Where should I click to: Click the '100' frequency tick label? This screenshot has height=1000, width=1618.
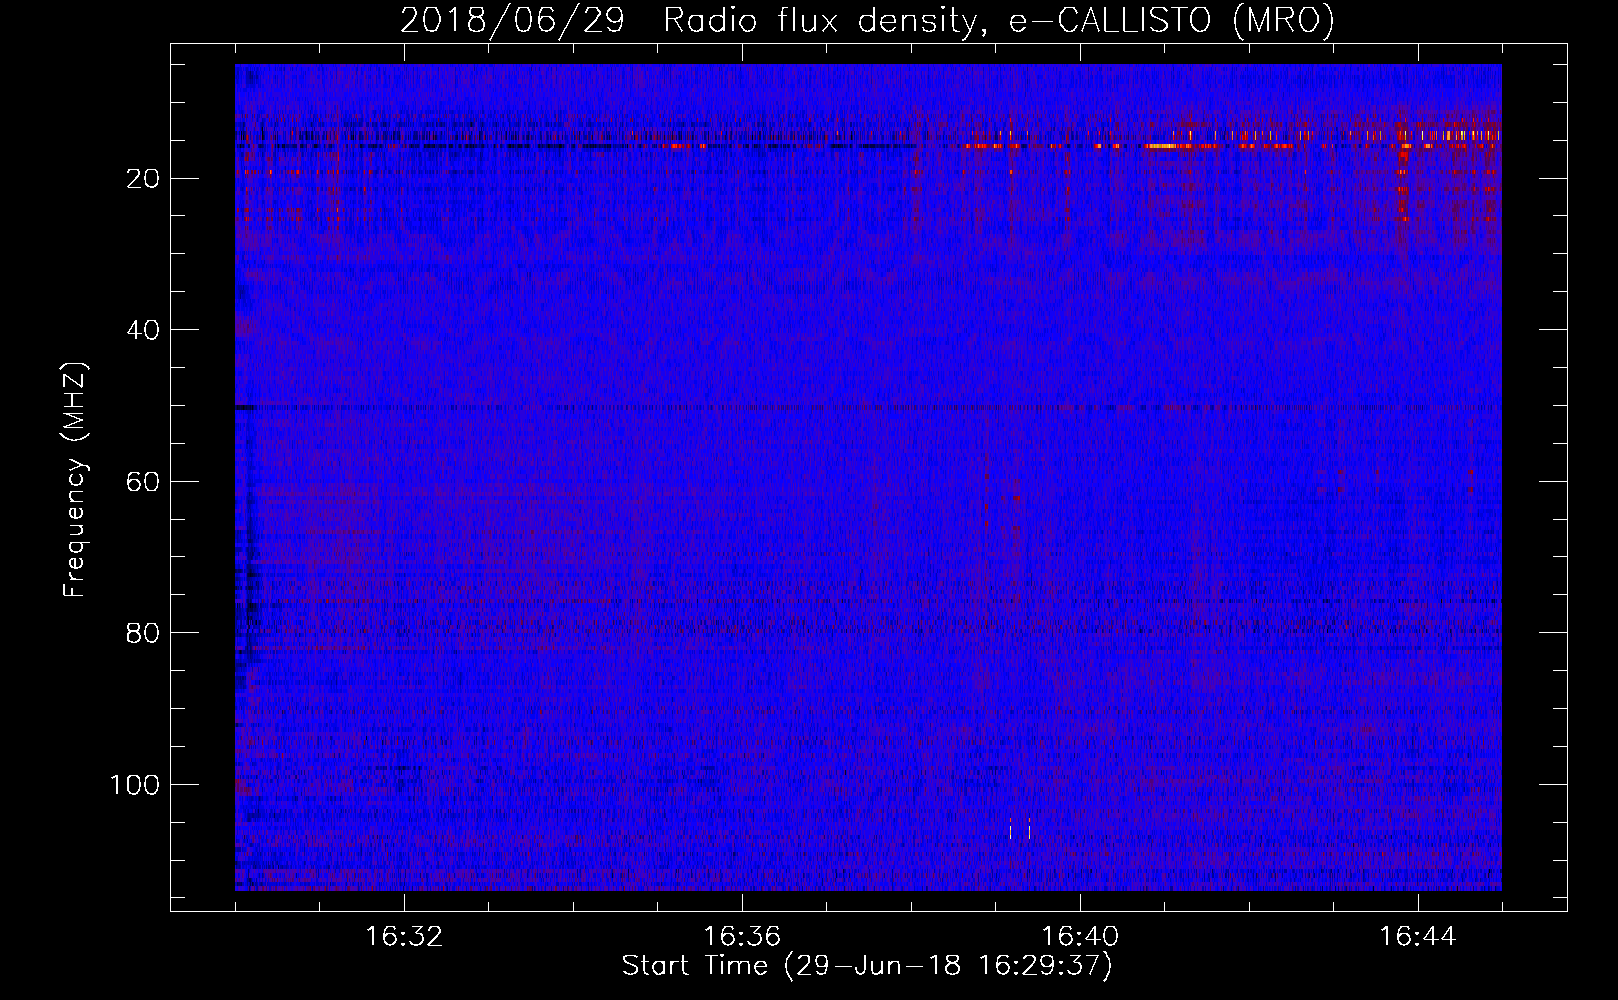[x=135, y=785]
